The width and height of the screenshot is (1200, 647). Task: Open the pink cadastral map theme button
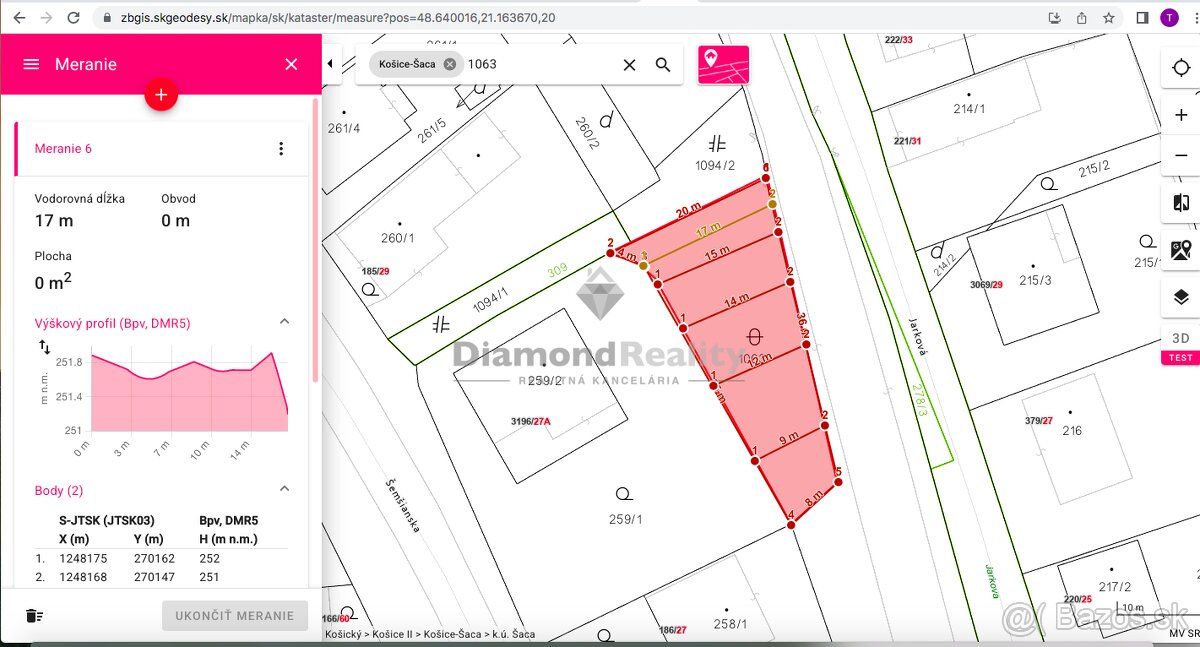(x=723, y=64)
